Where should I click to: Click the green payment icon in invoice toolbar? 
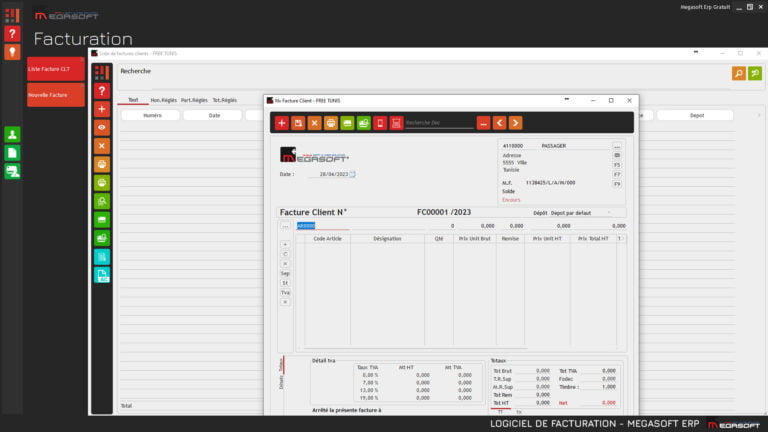(x=364, y=123)
